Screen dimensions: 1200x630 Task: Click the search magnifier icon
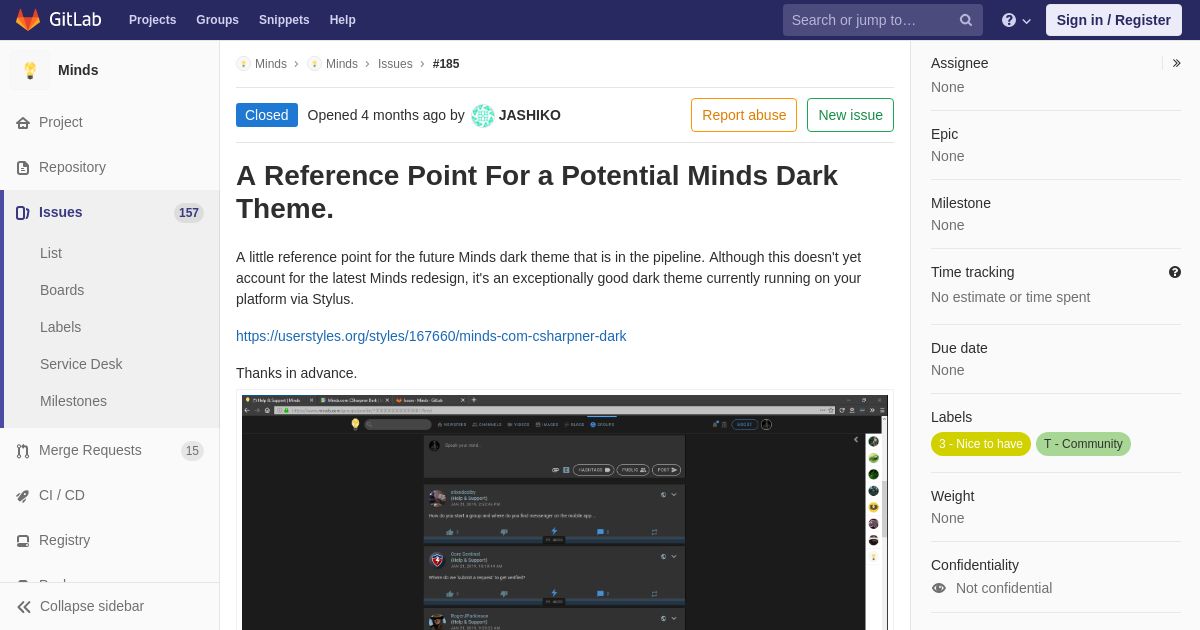[966, 20]
